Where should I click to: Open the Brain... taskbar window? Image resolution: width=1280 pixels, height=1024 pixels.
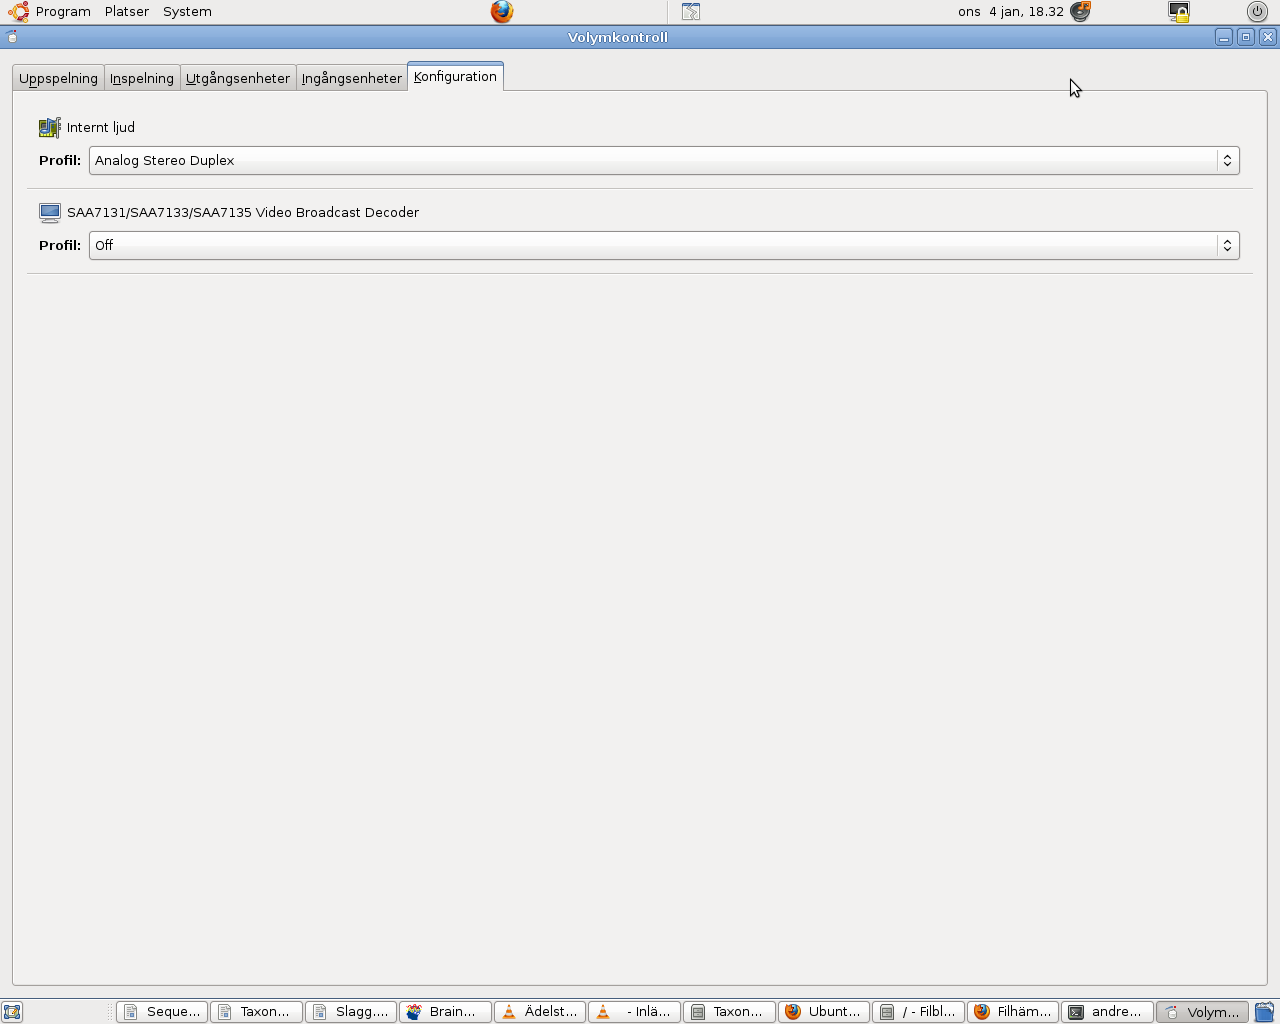click(445, 1012)
